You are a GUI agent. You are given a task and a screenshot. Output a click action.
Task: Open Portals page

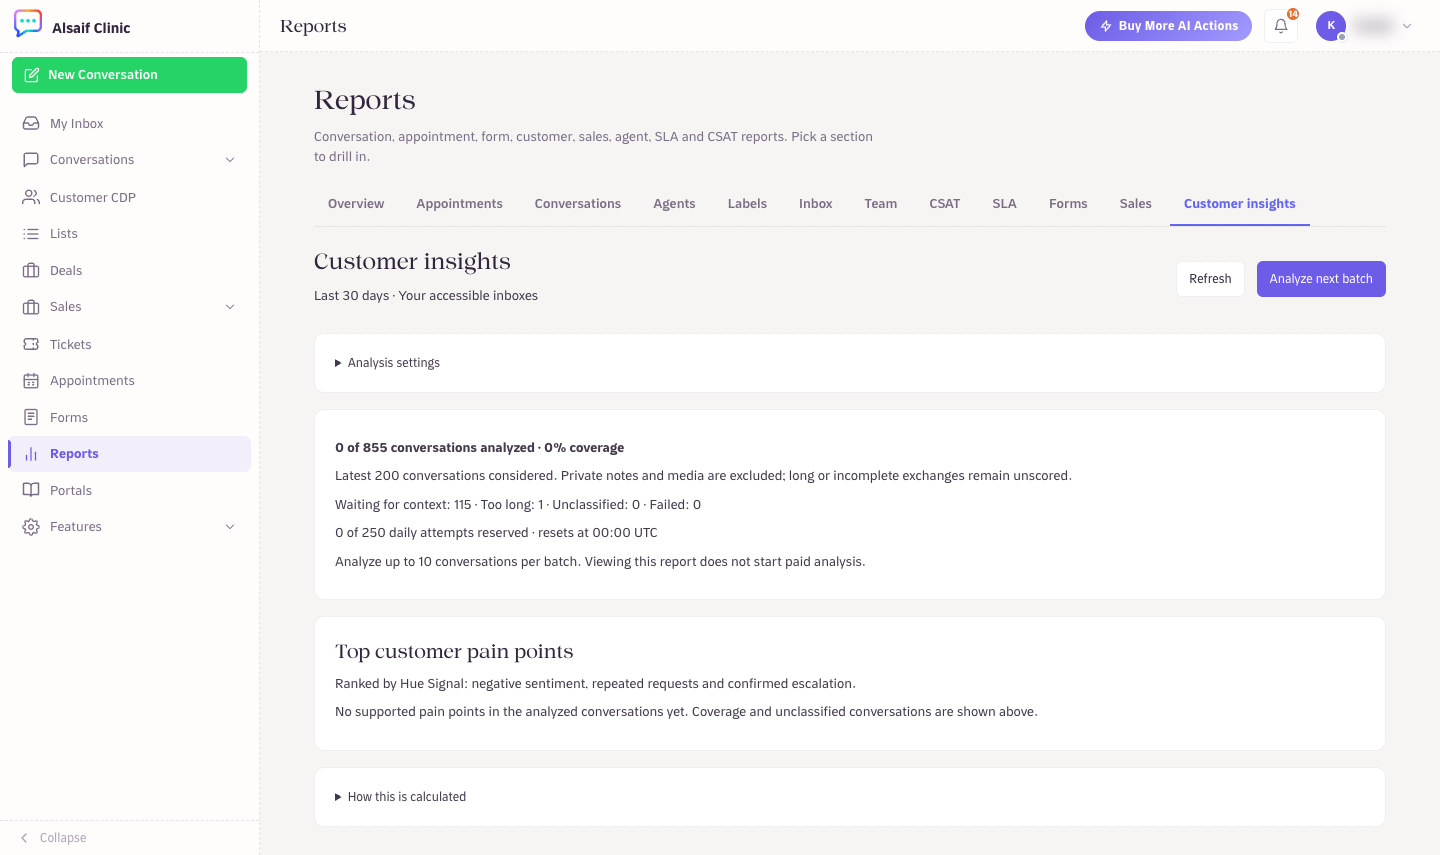[x=129, y=491]
